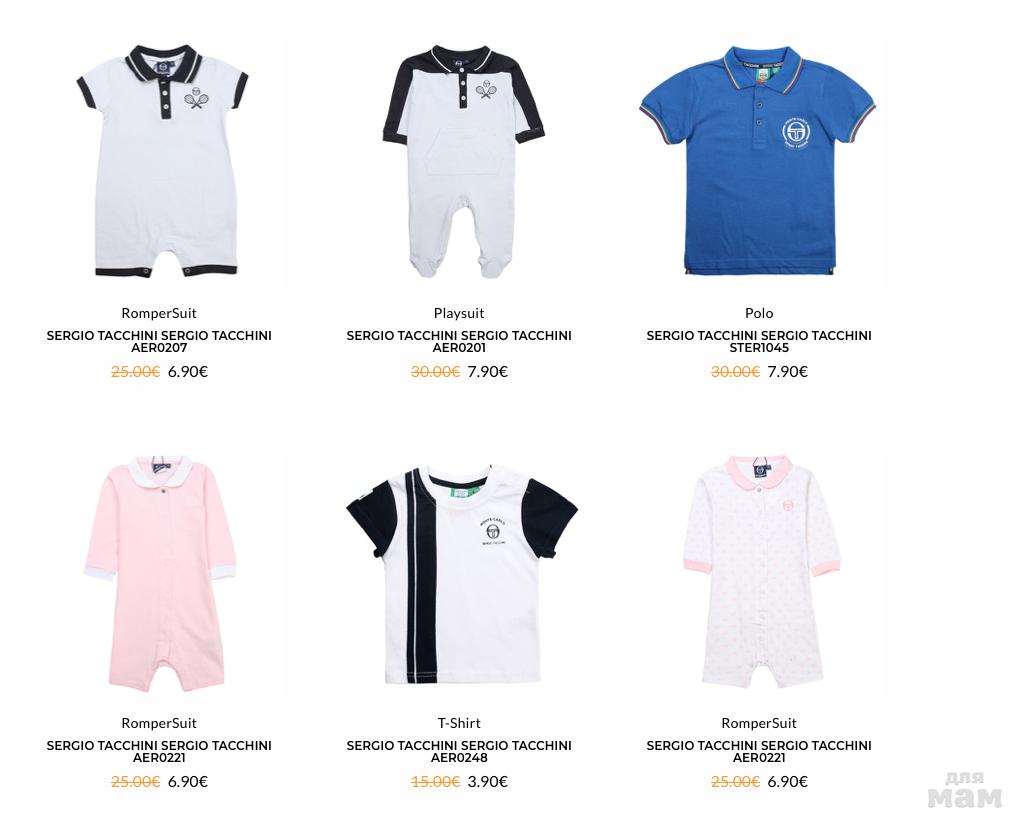Open the white and navy romper AER0207 image

(162, 160)
